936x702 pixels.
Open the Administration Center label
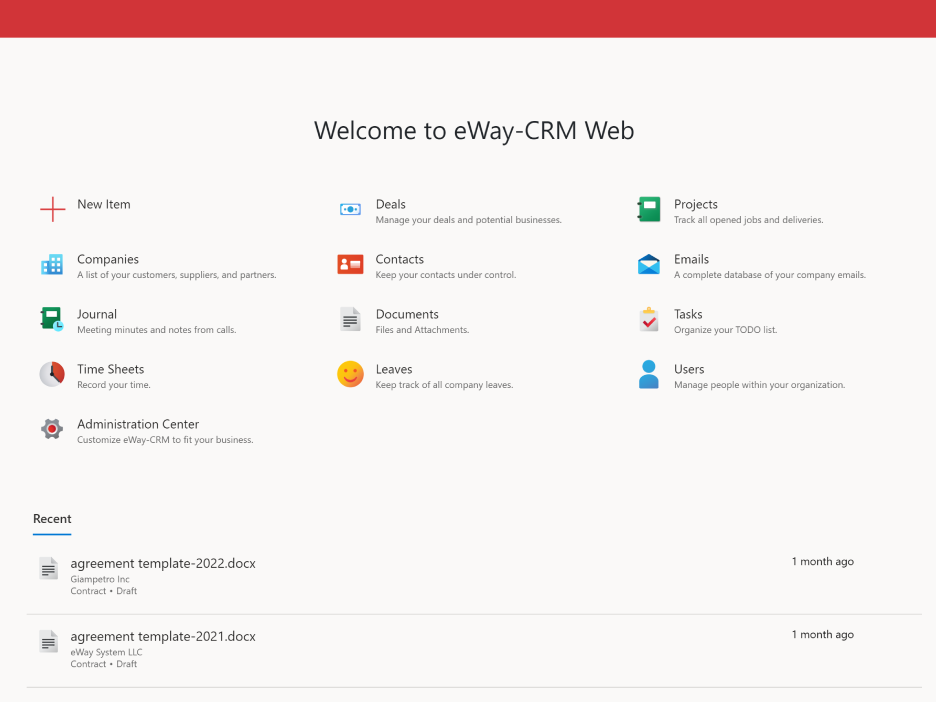pyautogui.click(x=138, y=424)
